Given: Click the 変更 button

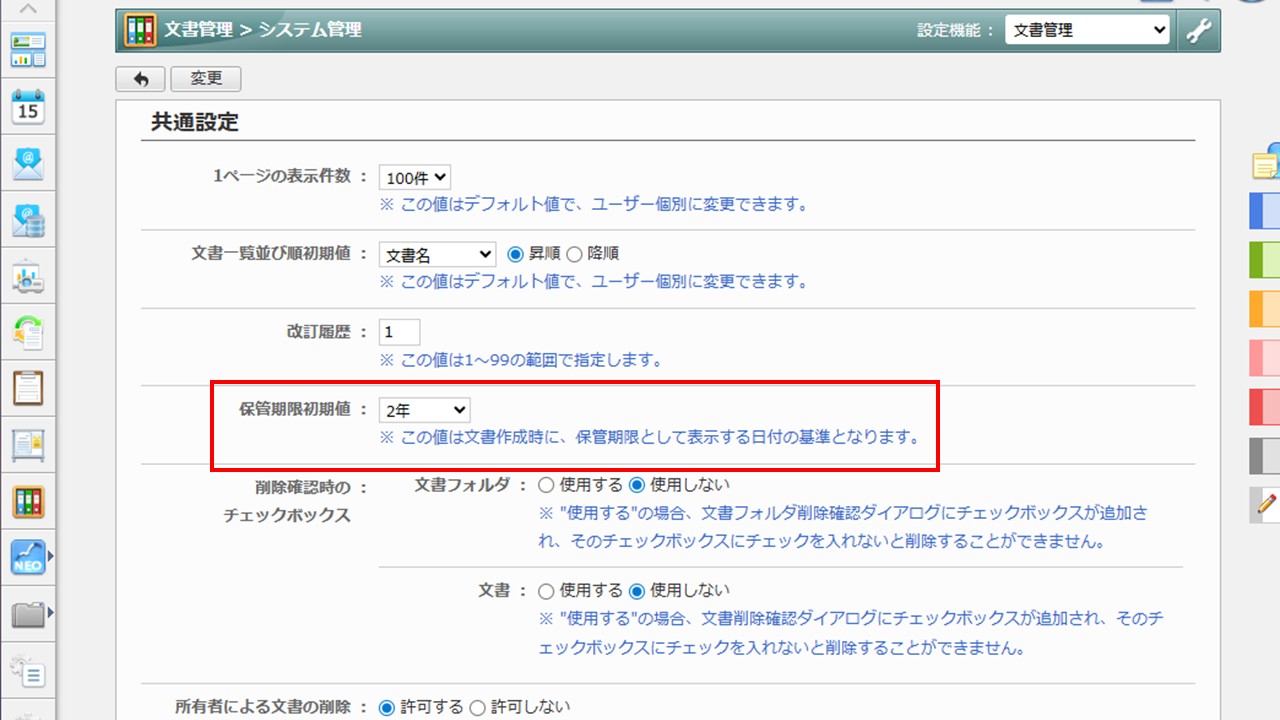Looking at the screenshot, I should (x=206, y=79).
